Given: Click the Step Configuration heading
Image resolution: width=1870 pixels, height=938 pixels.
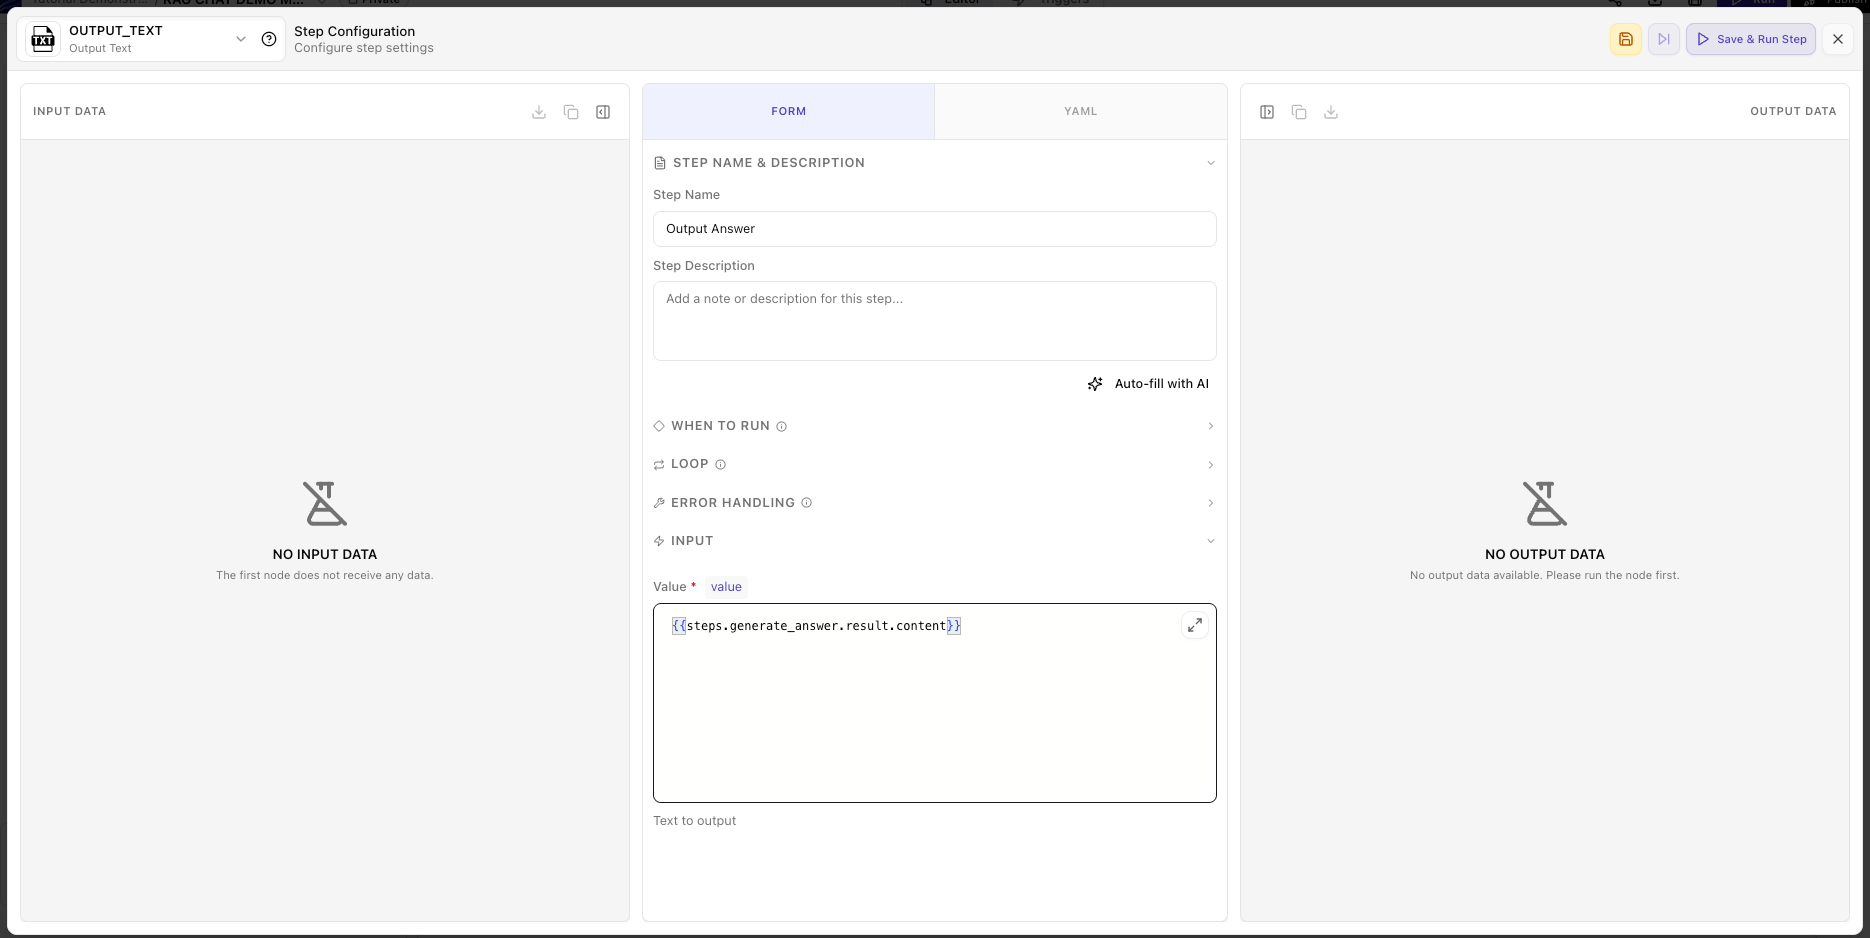Looking at the screenshot, I should point(354,31).
